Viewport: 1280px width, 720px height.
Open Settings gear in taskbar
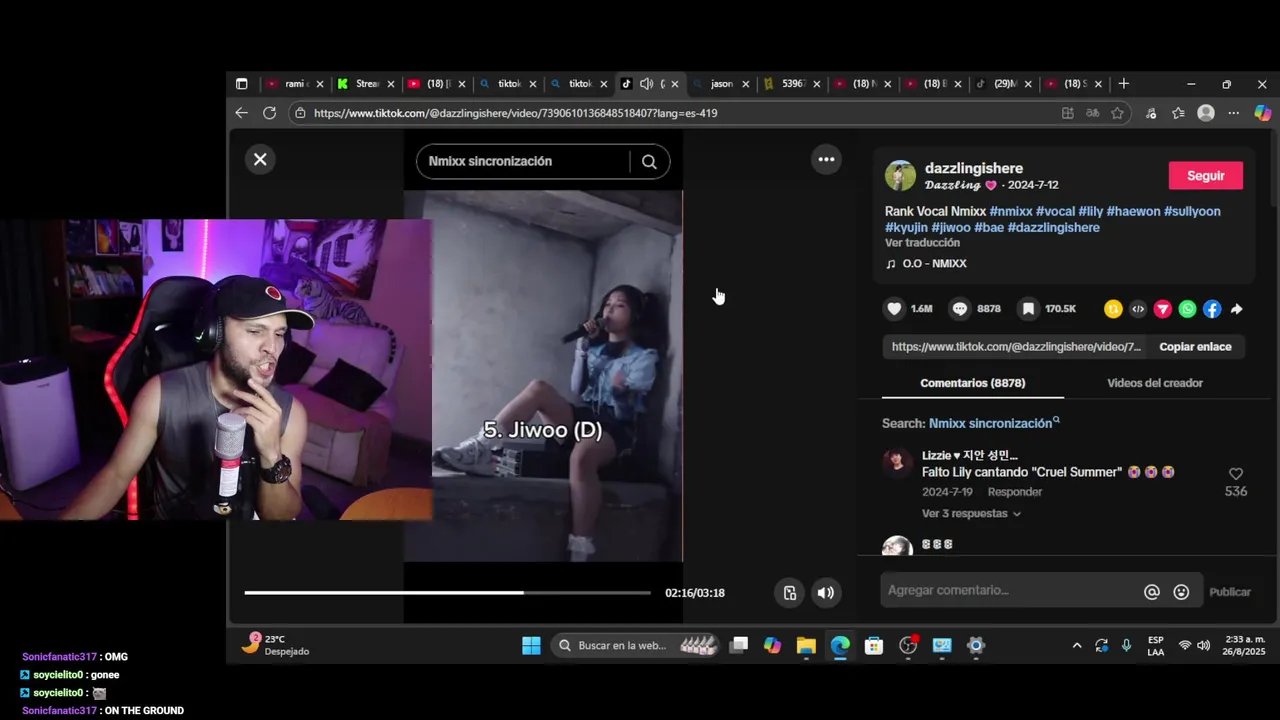(976, 646)
